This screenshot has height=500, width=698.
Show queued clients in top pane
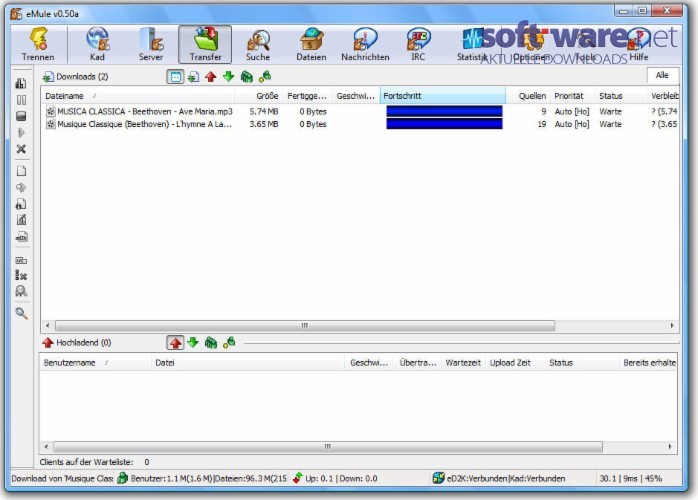tap(247, 77)
